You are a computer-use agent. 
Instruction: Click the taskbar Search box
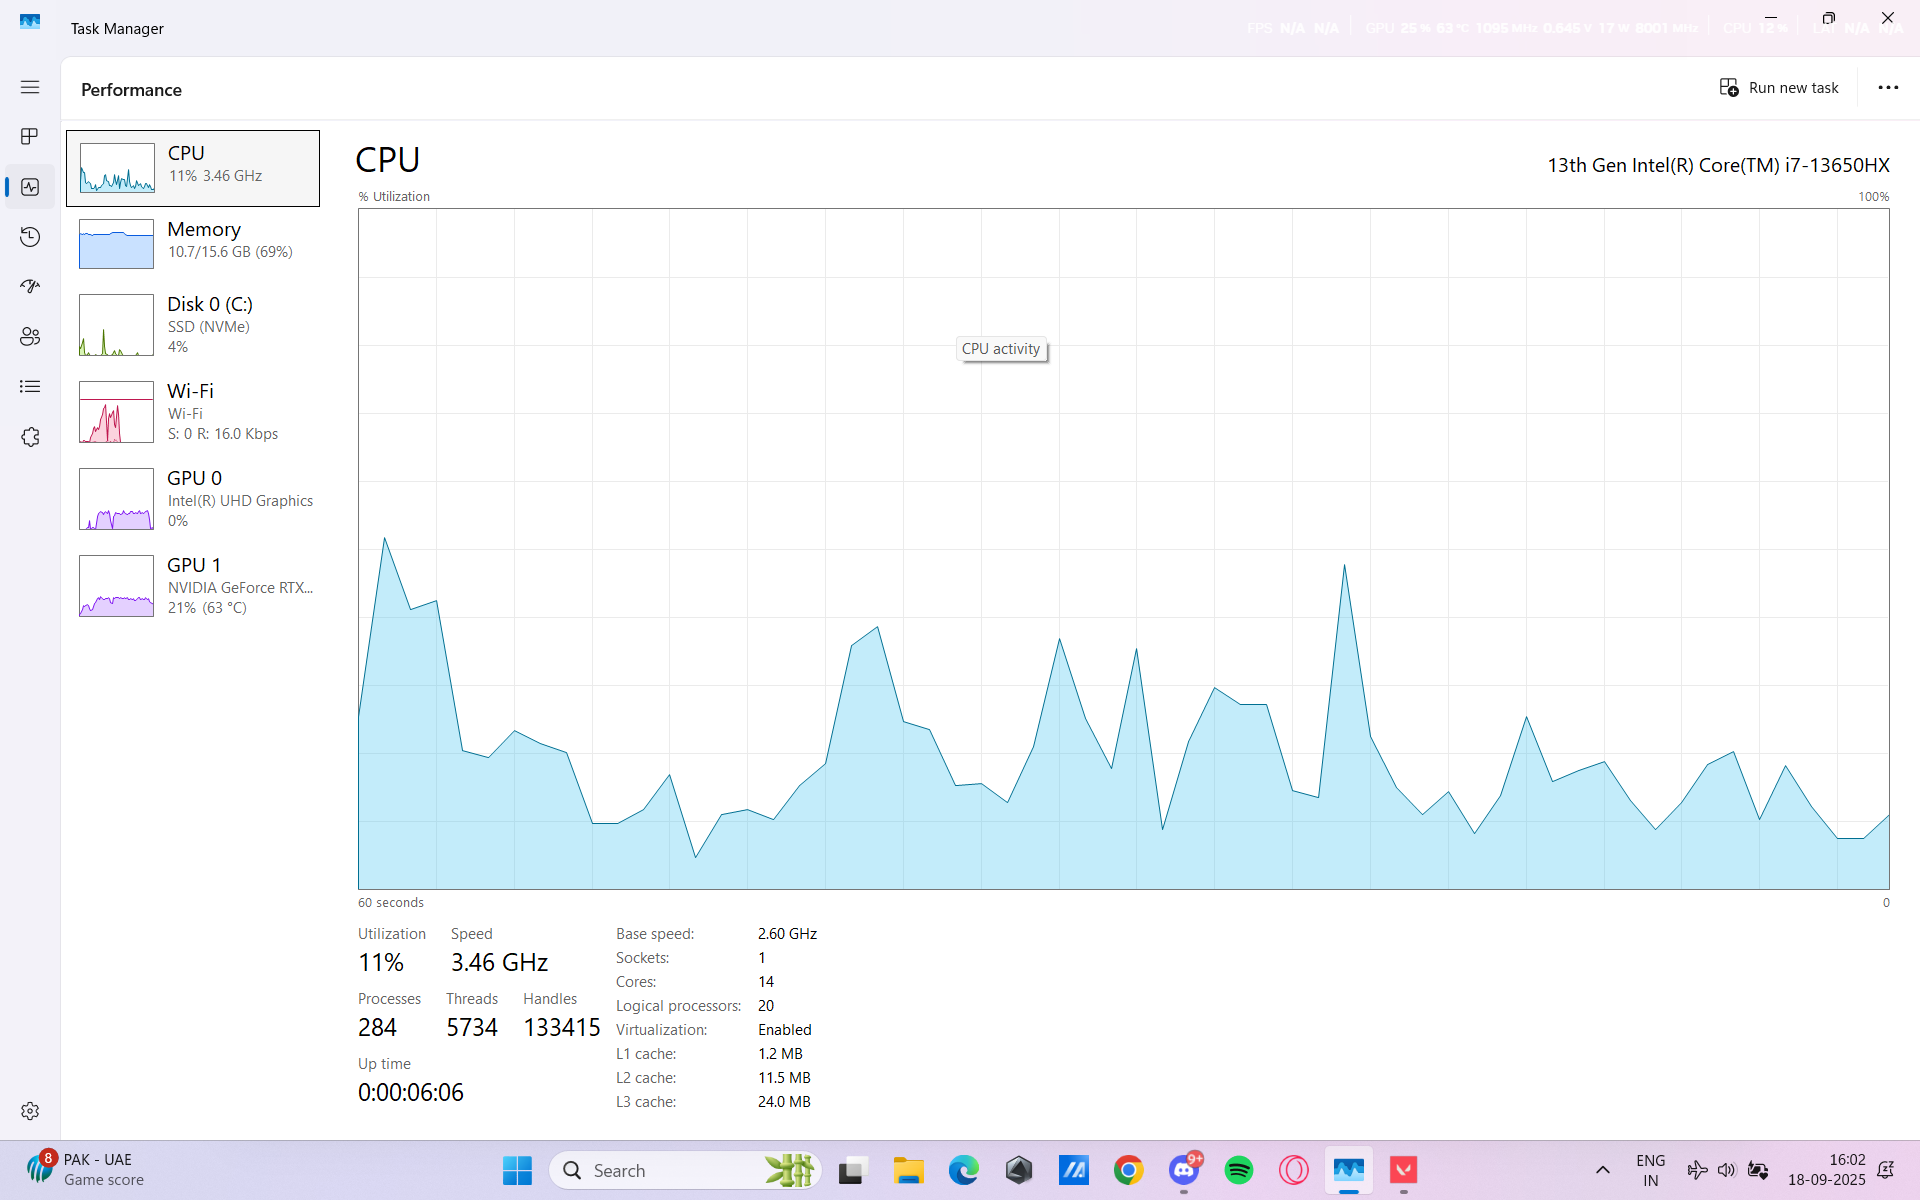pyautogui.click(x=660, y=1170)
